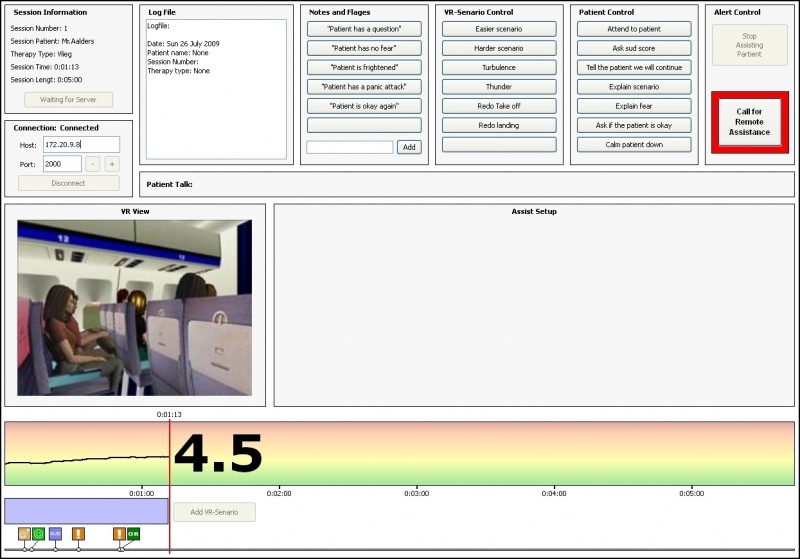Flag "Patient has a panic attack"
Image resolution: width=800 pixels, height=559 pixels.
tap(364, 87)
